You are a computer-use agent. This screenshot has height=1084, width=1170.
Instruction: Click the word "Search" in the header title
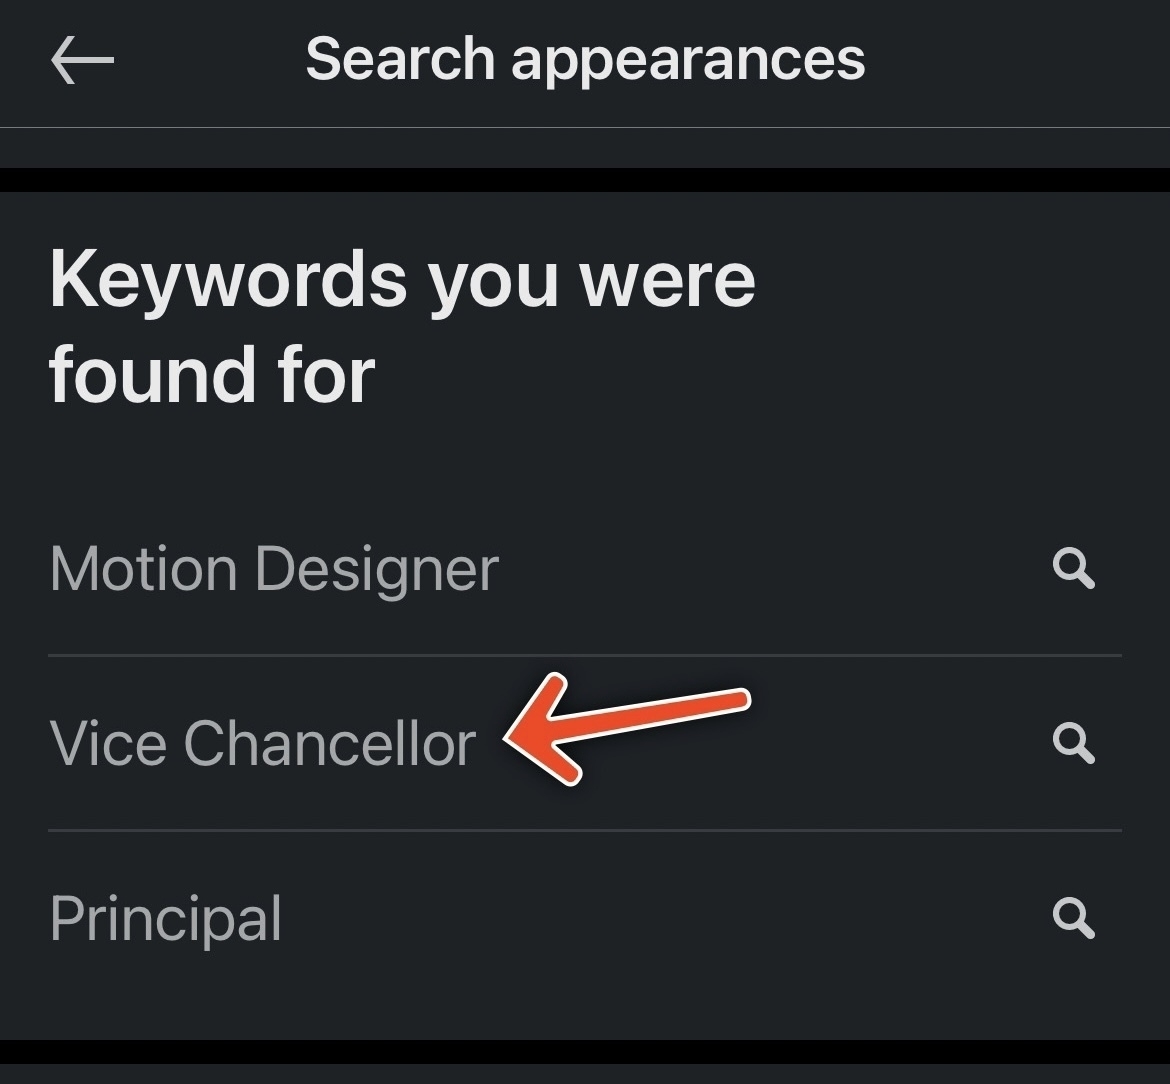tap(400, 59)
